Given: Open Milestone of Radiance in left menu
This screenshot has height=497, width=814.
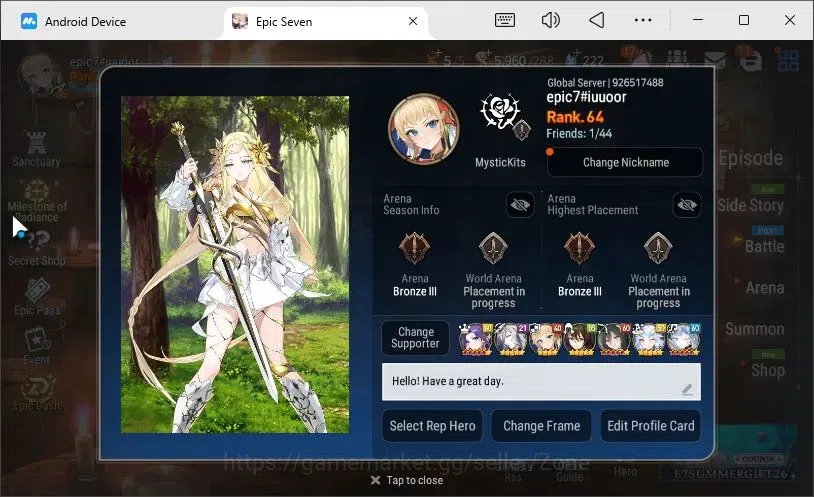Looking at the screenshot, I should [x=37, y=202].
